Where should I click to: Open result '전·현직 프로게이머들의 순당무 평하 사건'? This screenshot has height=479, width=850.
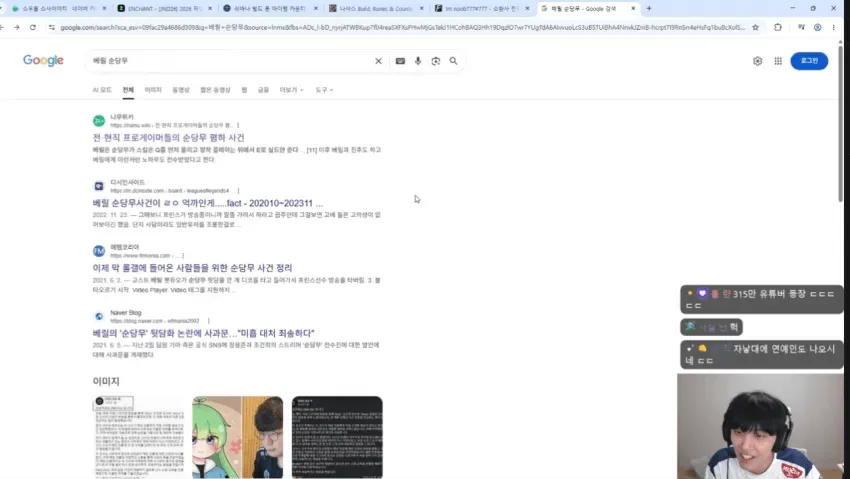tap(169, 138)
